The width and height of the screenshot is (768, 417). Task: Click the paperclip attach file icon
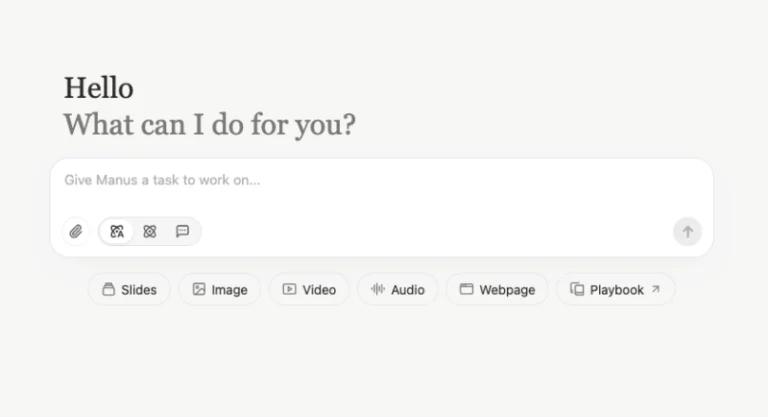pos(76,231)
